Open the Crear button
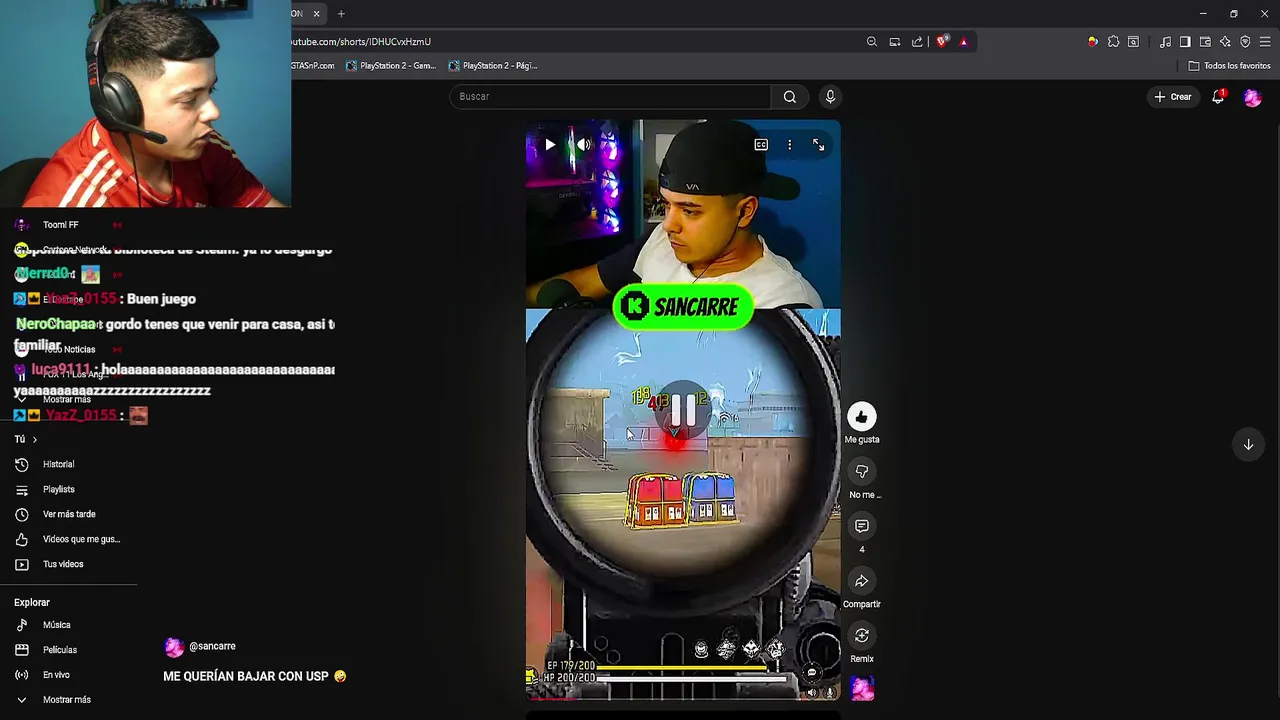The height and width of the screenshot is (720, 1280). (1173, 97)
